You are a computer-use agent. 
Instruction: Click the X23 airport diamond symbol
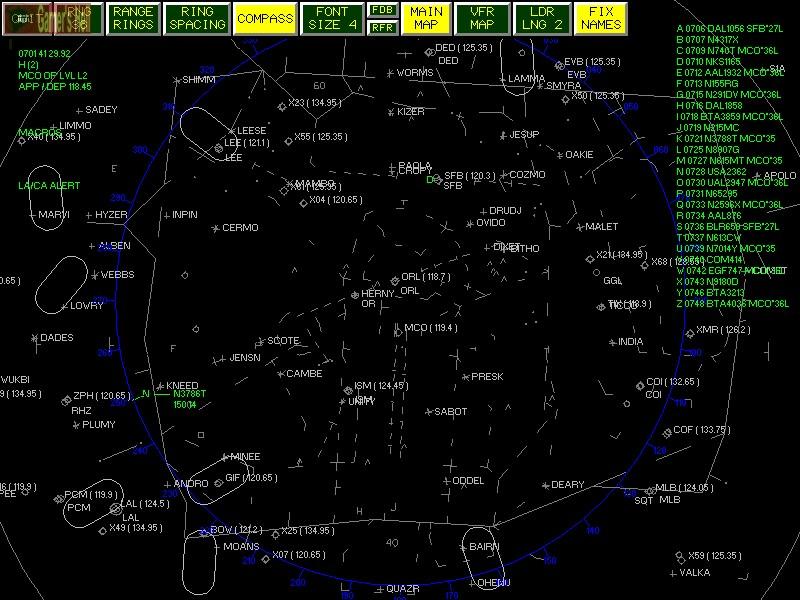point(282,107)
